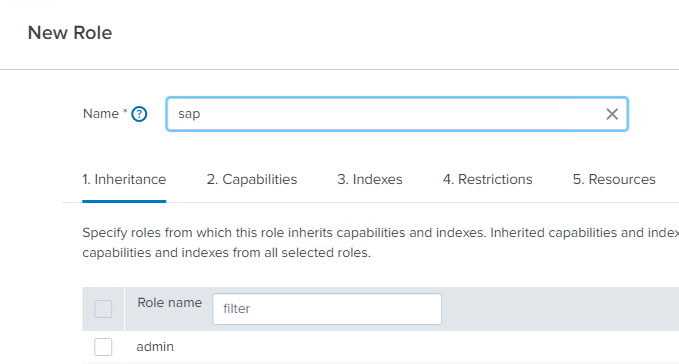Click the required asterisk next to Name
Viewport: 679px width, 364px height.
(125, 111)
